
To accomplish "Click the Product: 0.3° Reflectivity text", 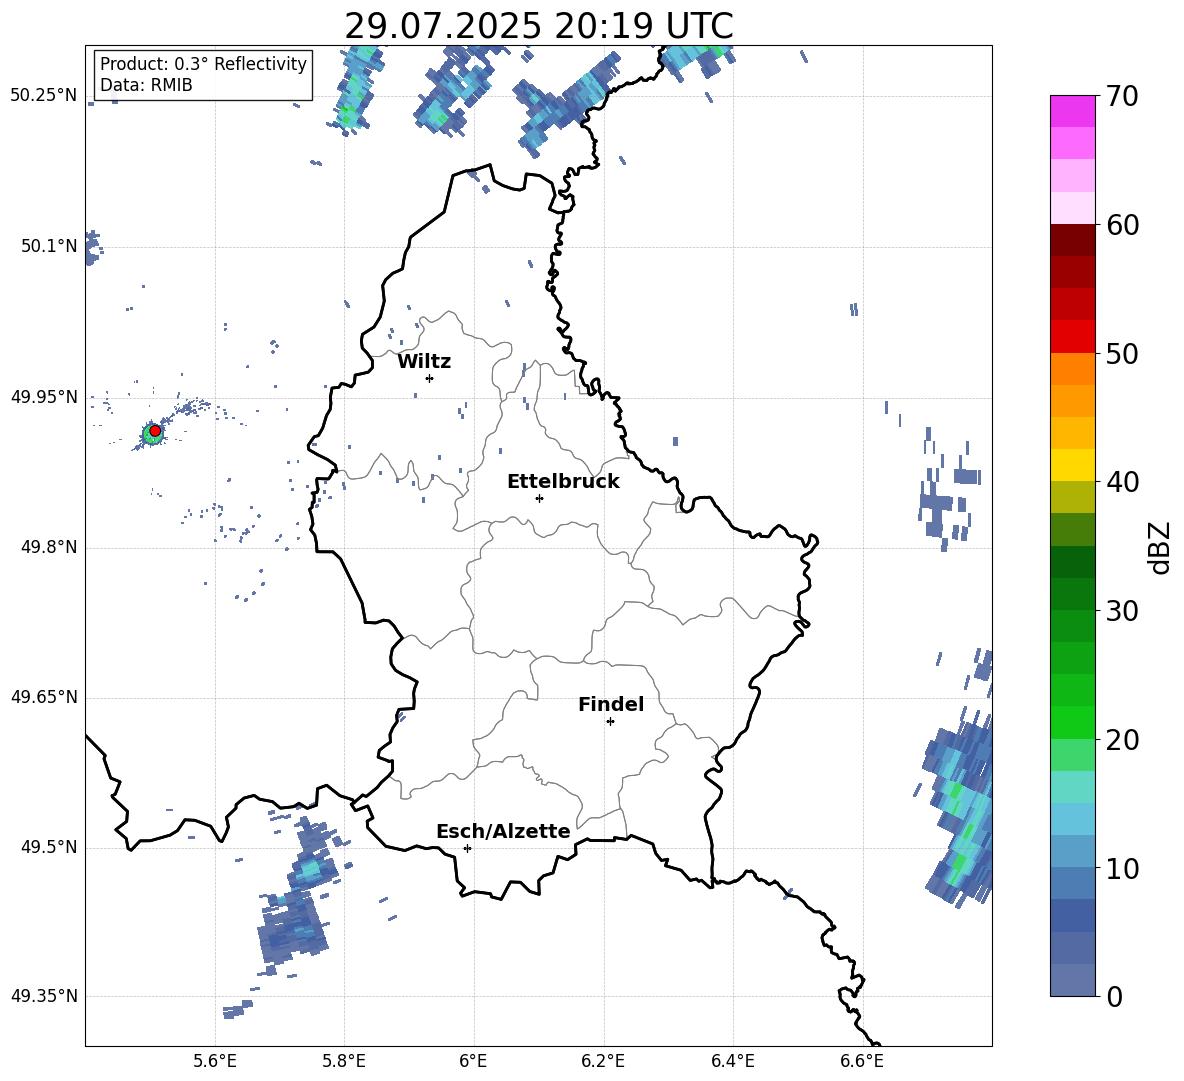I will 203,64.
